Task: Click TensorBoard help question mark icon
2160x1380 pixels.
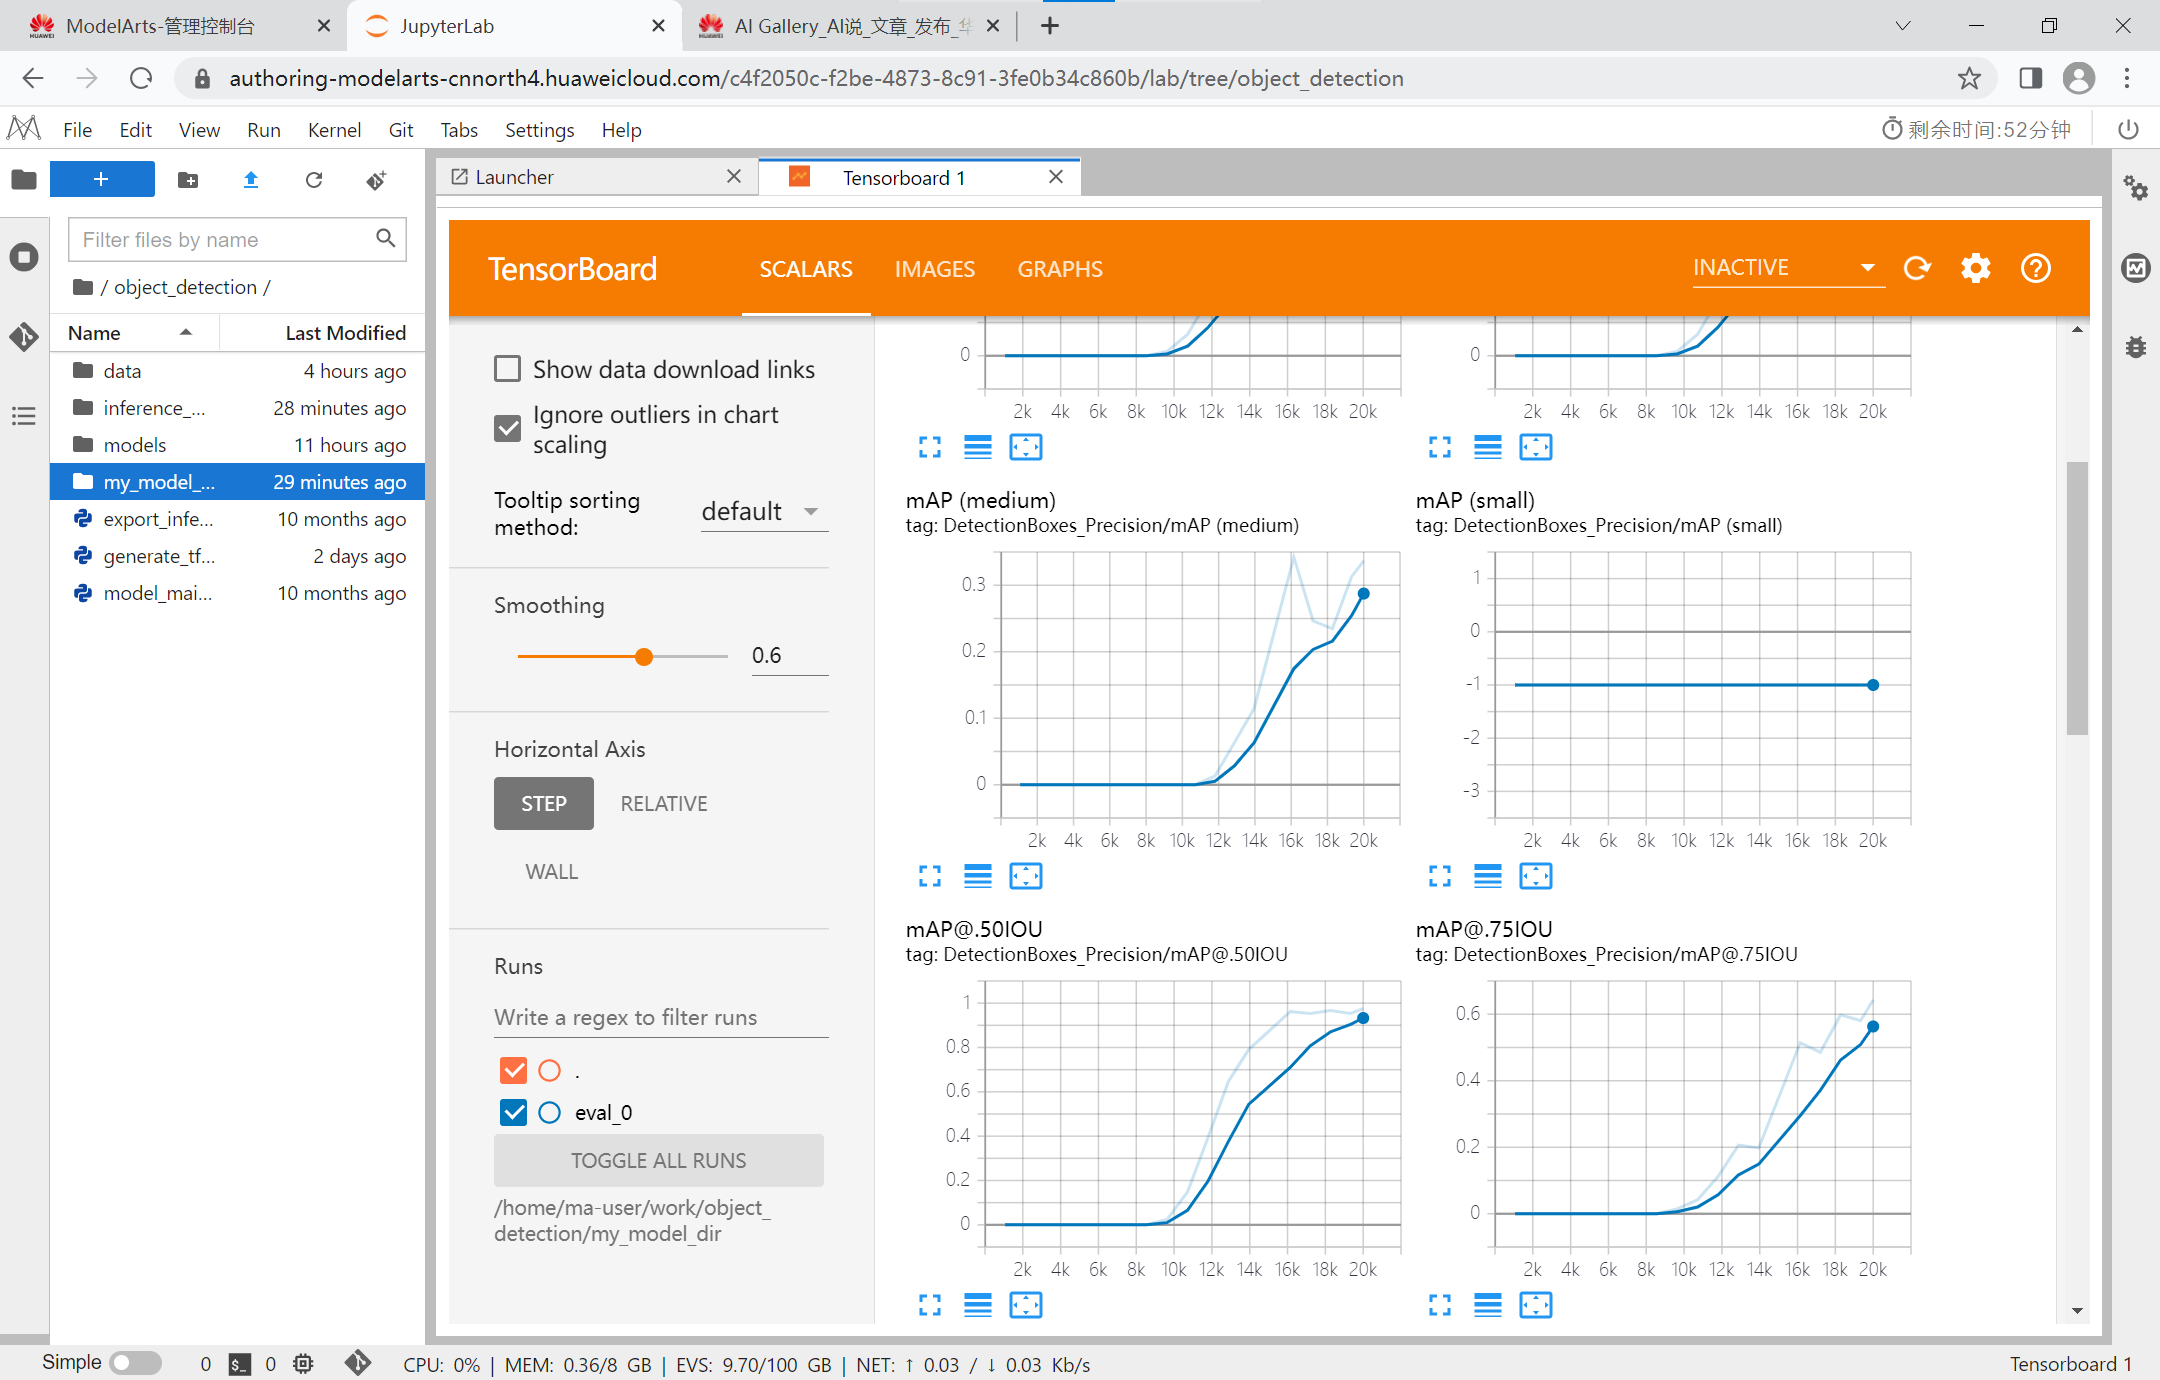Action: coord(2036,268)
